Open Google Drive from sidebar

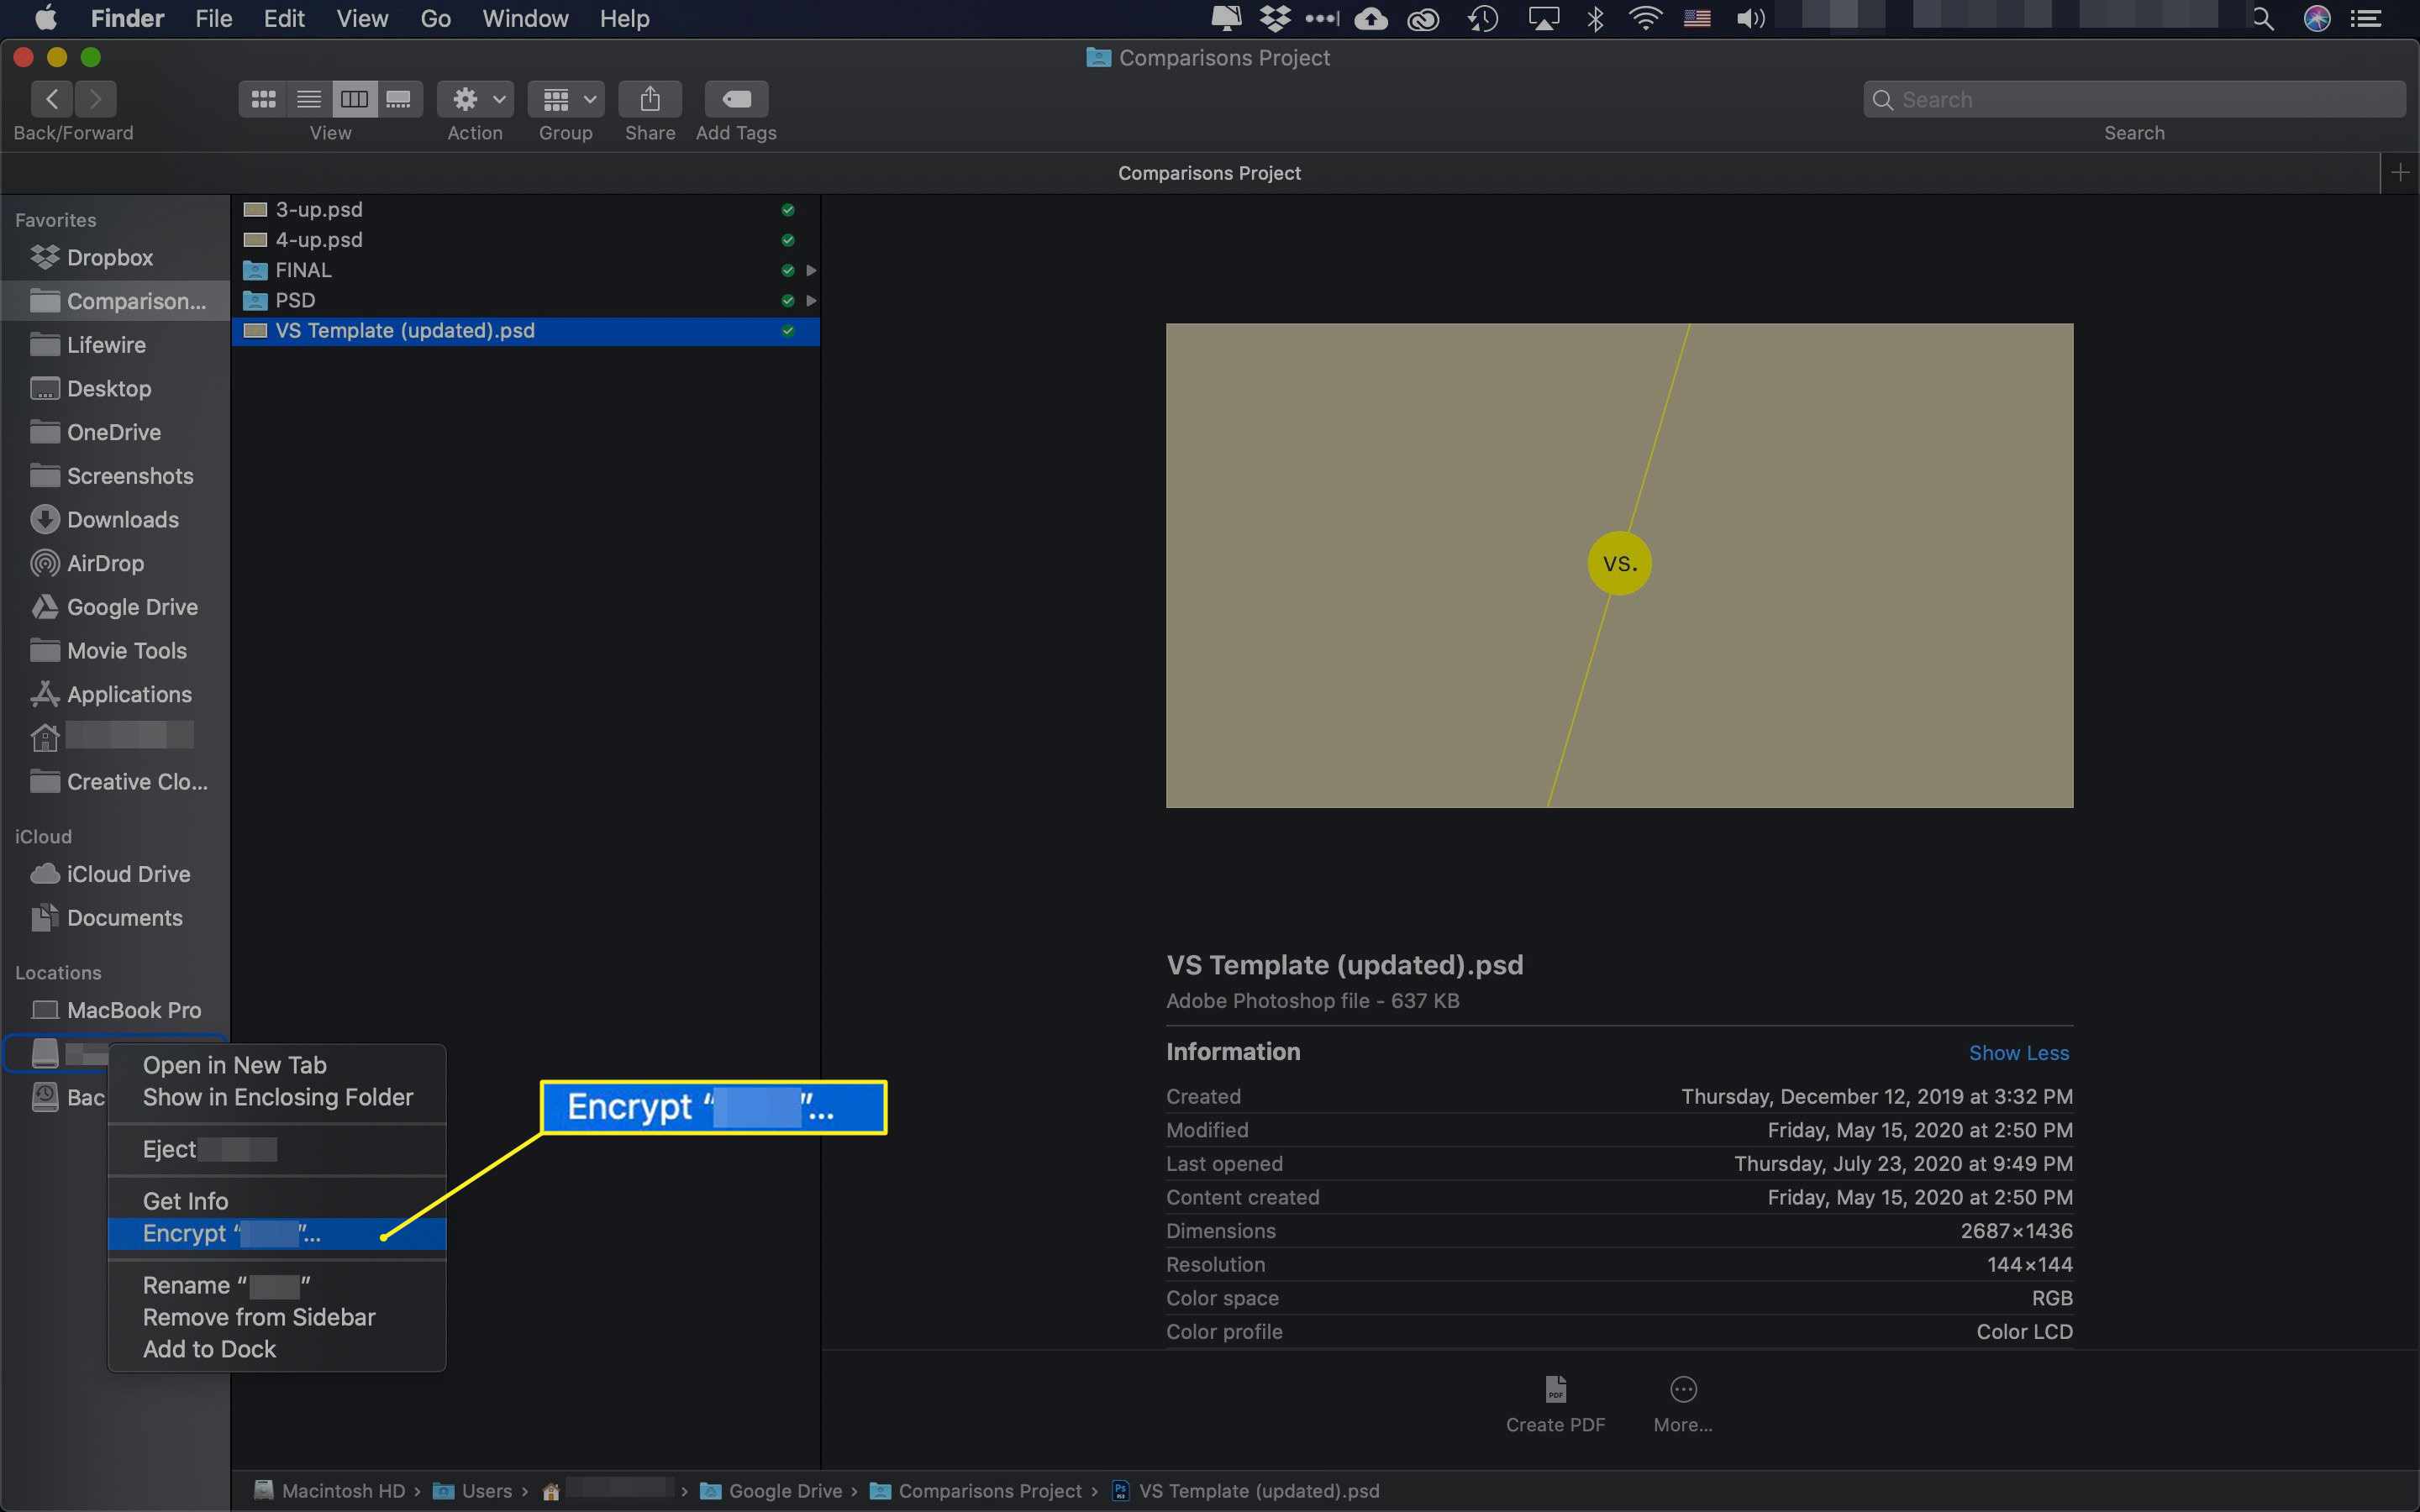click(x=132, y=607)
